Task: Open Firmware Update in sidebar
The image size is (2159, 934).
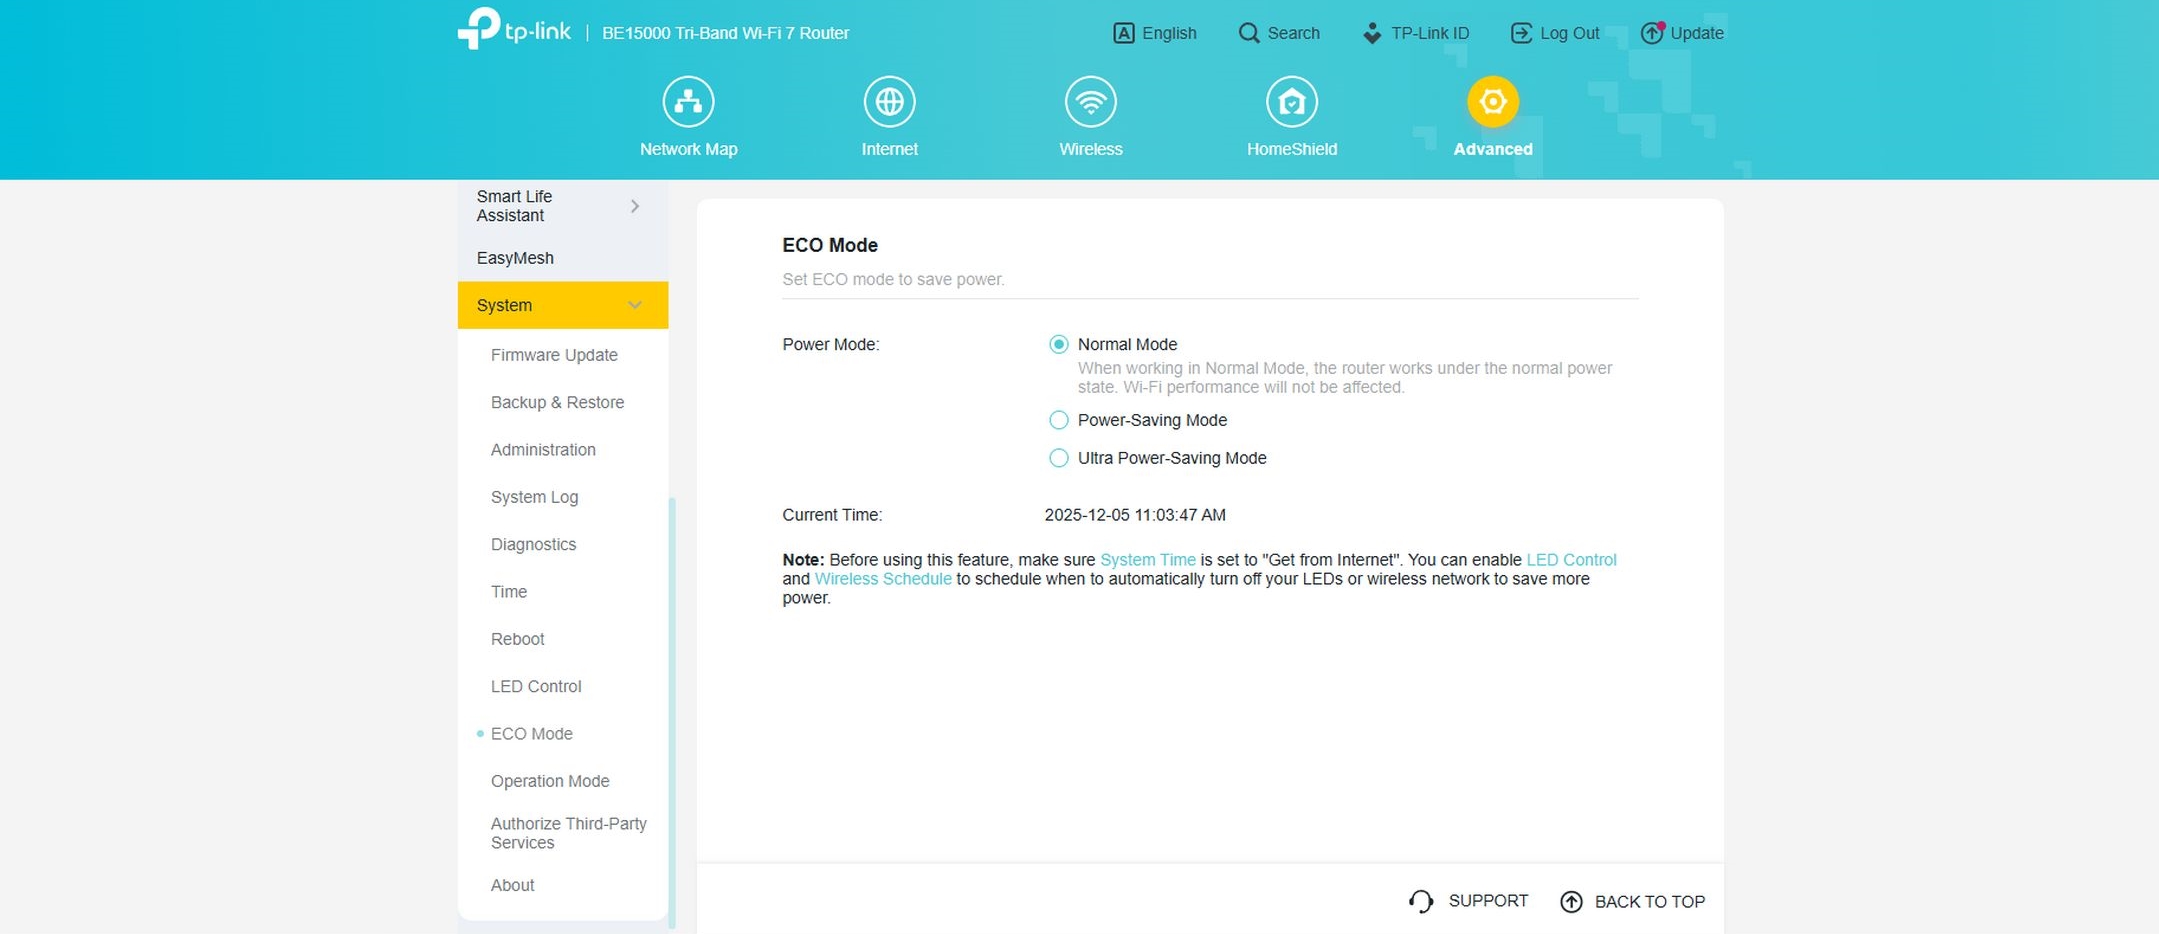Action: tap(554, 355)
